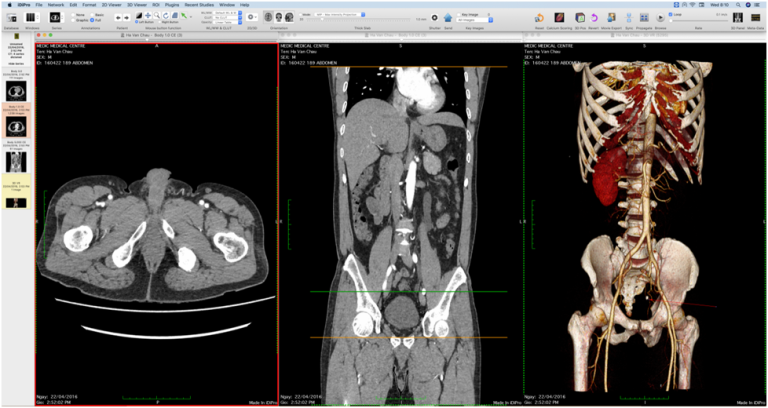This screenshot has height=408, width=768.
Task: Open the 3D Pos tool
Action: point(581,18)
